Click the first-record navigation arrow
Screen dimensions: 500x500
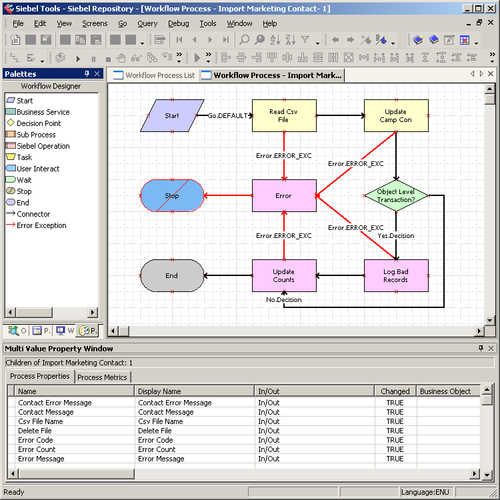click(x=180, y=40)
